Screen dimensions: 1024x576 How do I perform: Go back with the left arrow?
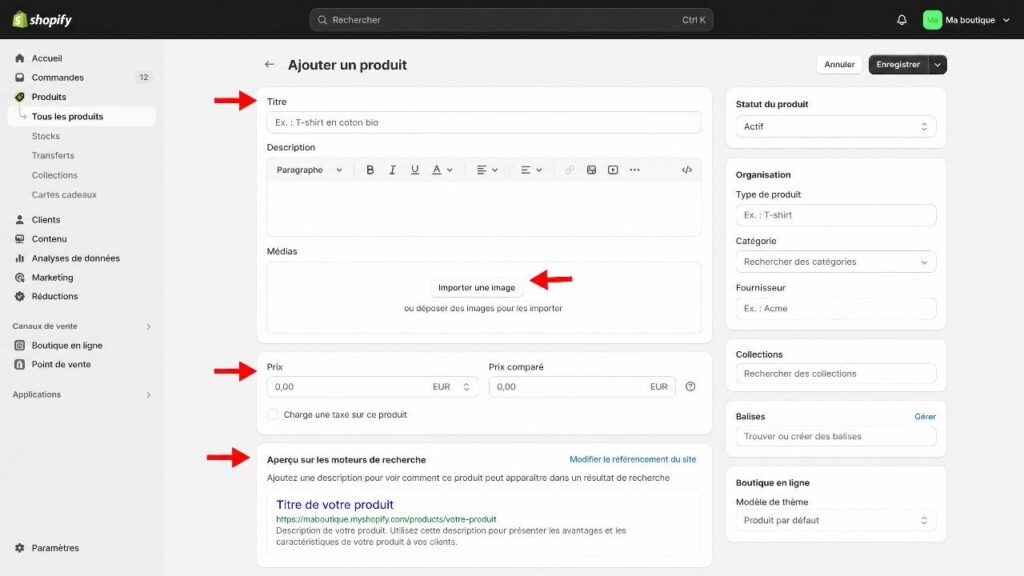click(x=269, y=65)
